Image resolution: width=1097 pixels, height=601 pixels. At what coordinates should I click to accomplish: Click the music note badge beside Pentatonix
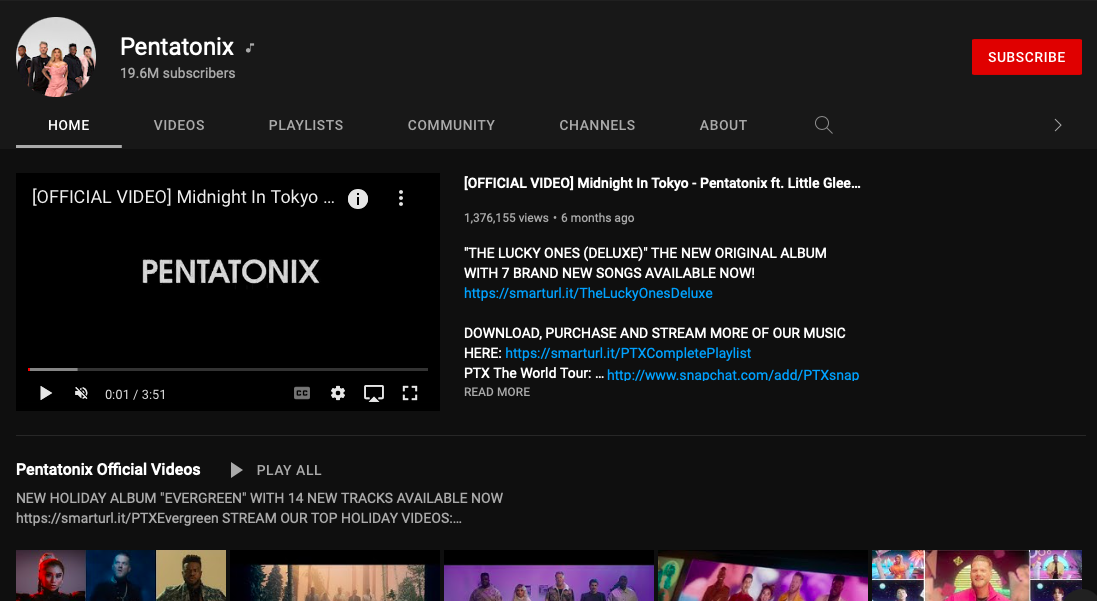[x=250, y=48]
